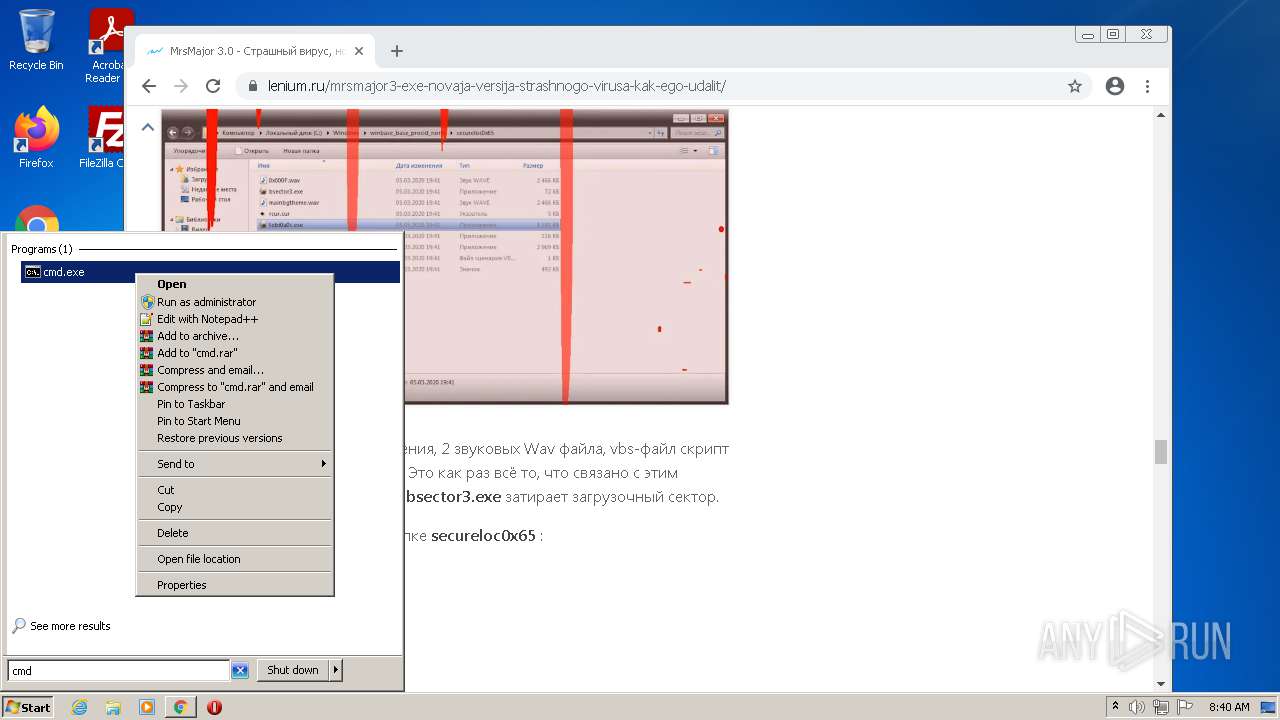Viewport: 1280px width, 720px height.
Task: Select Add to "cmd.rar"
Action: 235,353
